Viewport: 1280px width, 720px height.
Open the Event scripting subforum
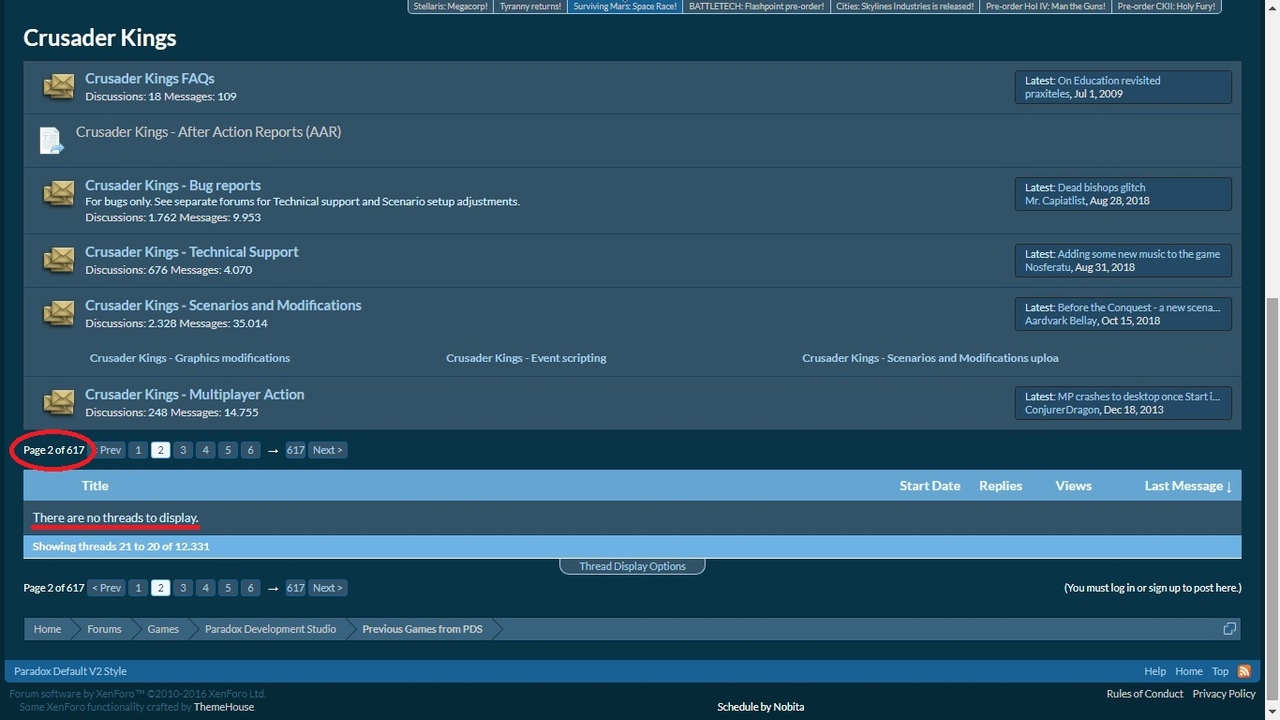(526, 358)
